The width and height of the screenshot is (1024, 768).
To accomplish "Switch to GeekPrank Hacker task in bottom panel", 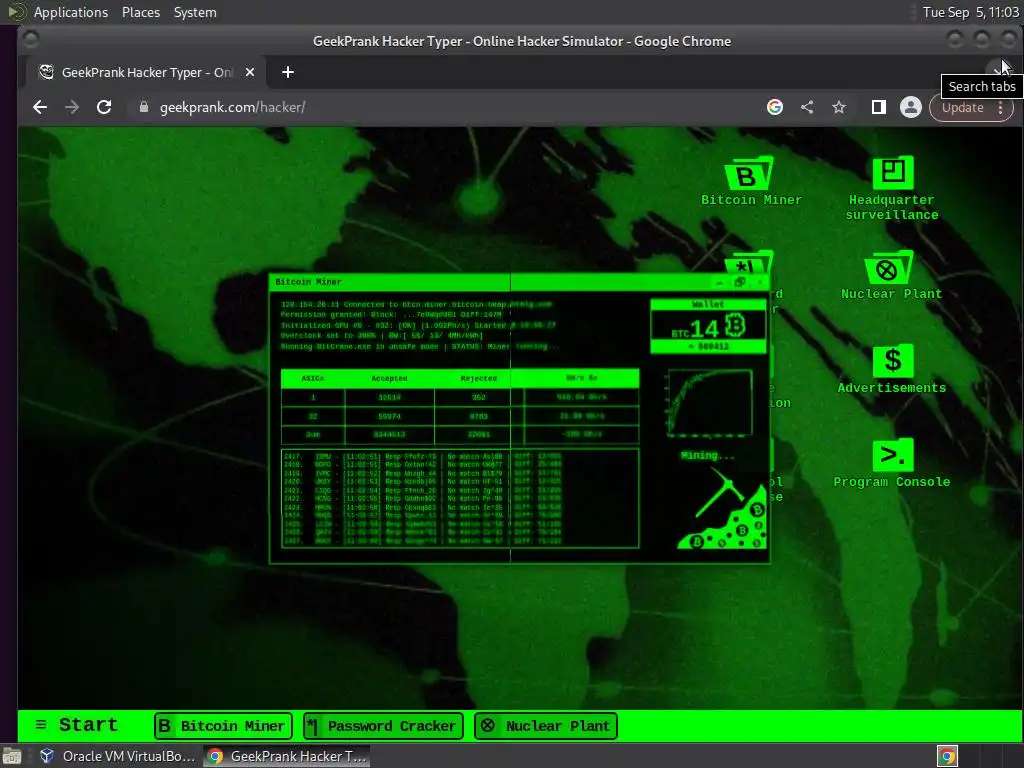I will click(287, 756).
